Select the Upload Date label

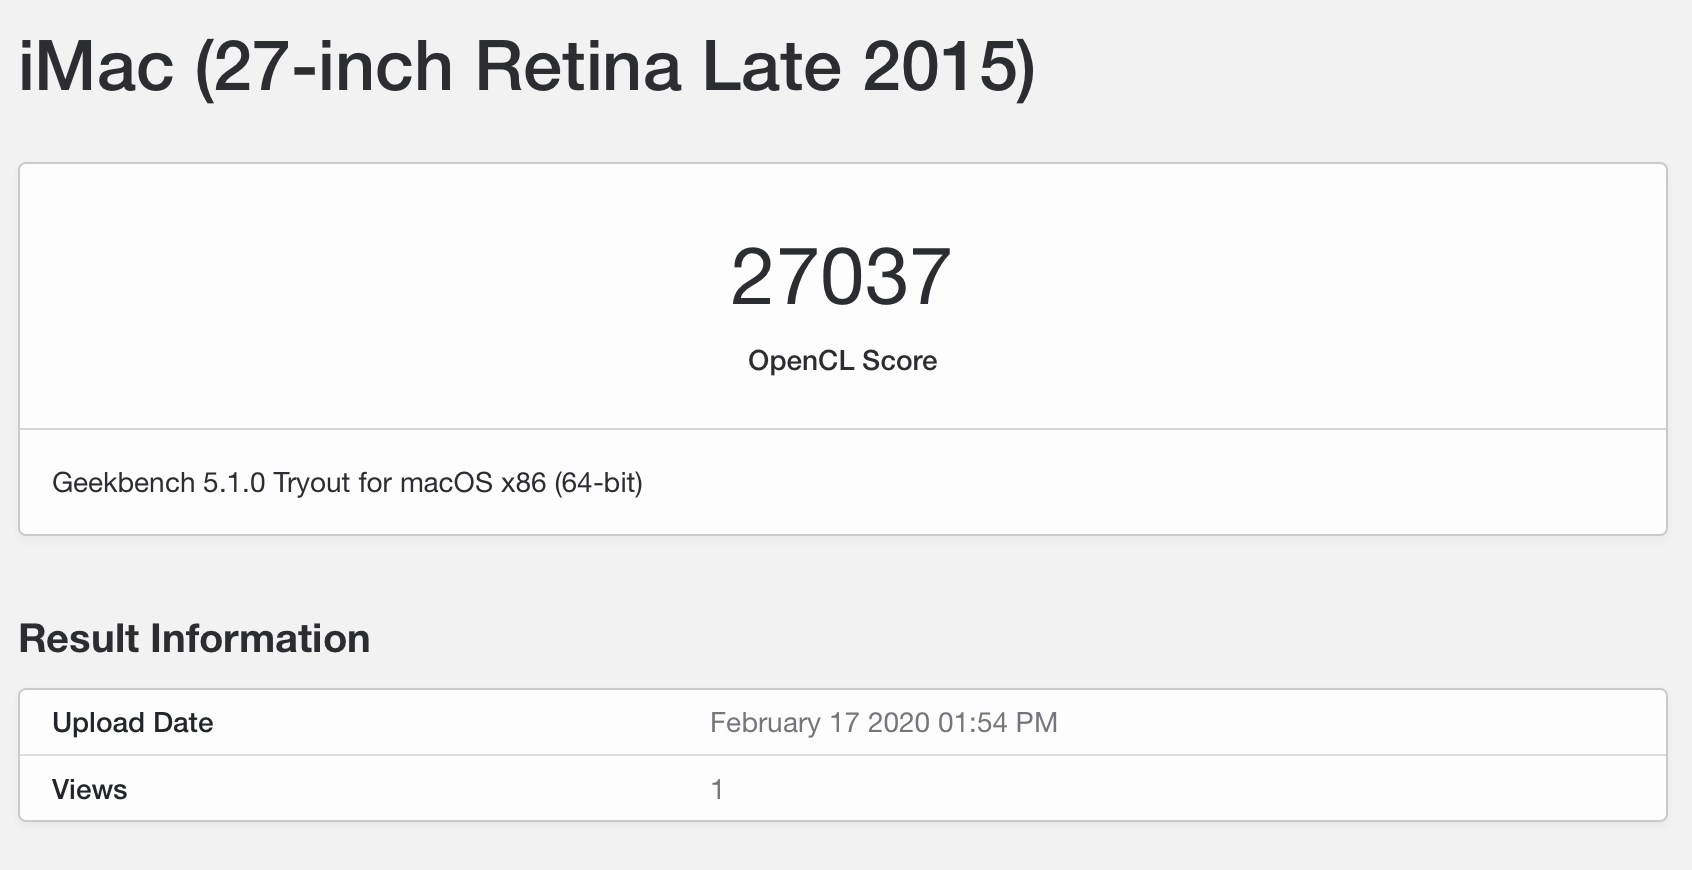click(133, 723)
